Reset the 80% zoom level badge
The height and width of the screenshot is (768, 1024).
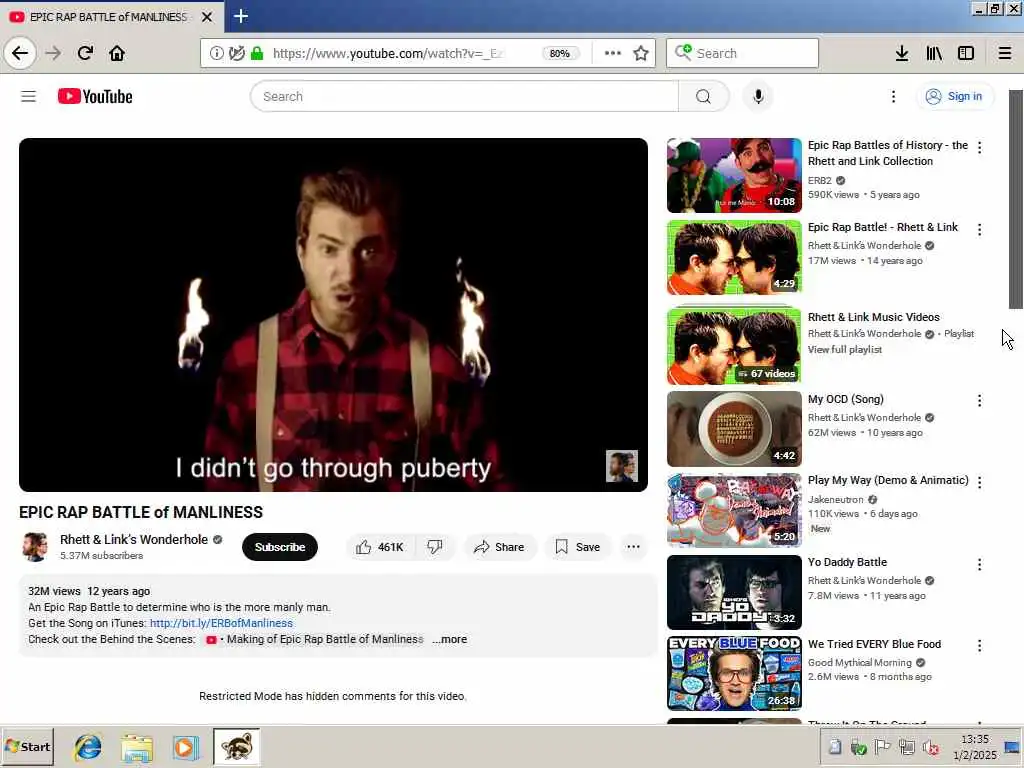point(560,53)
